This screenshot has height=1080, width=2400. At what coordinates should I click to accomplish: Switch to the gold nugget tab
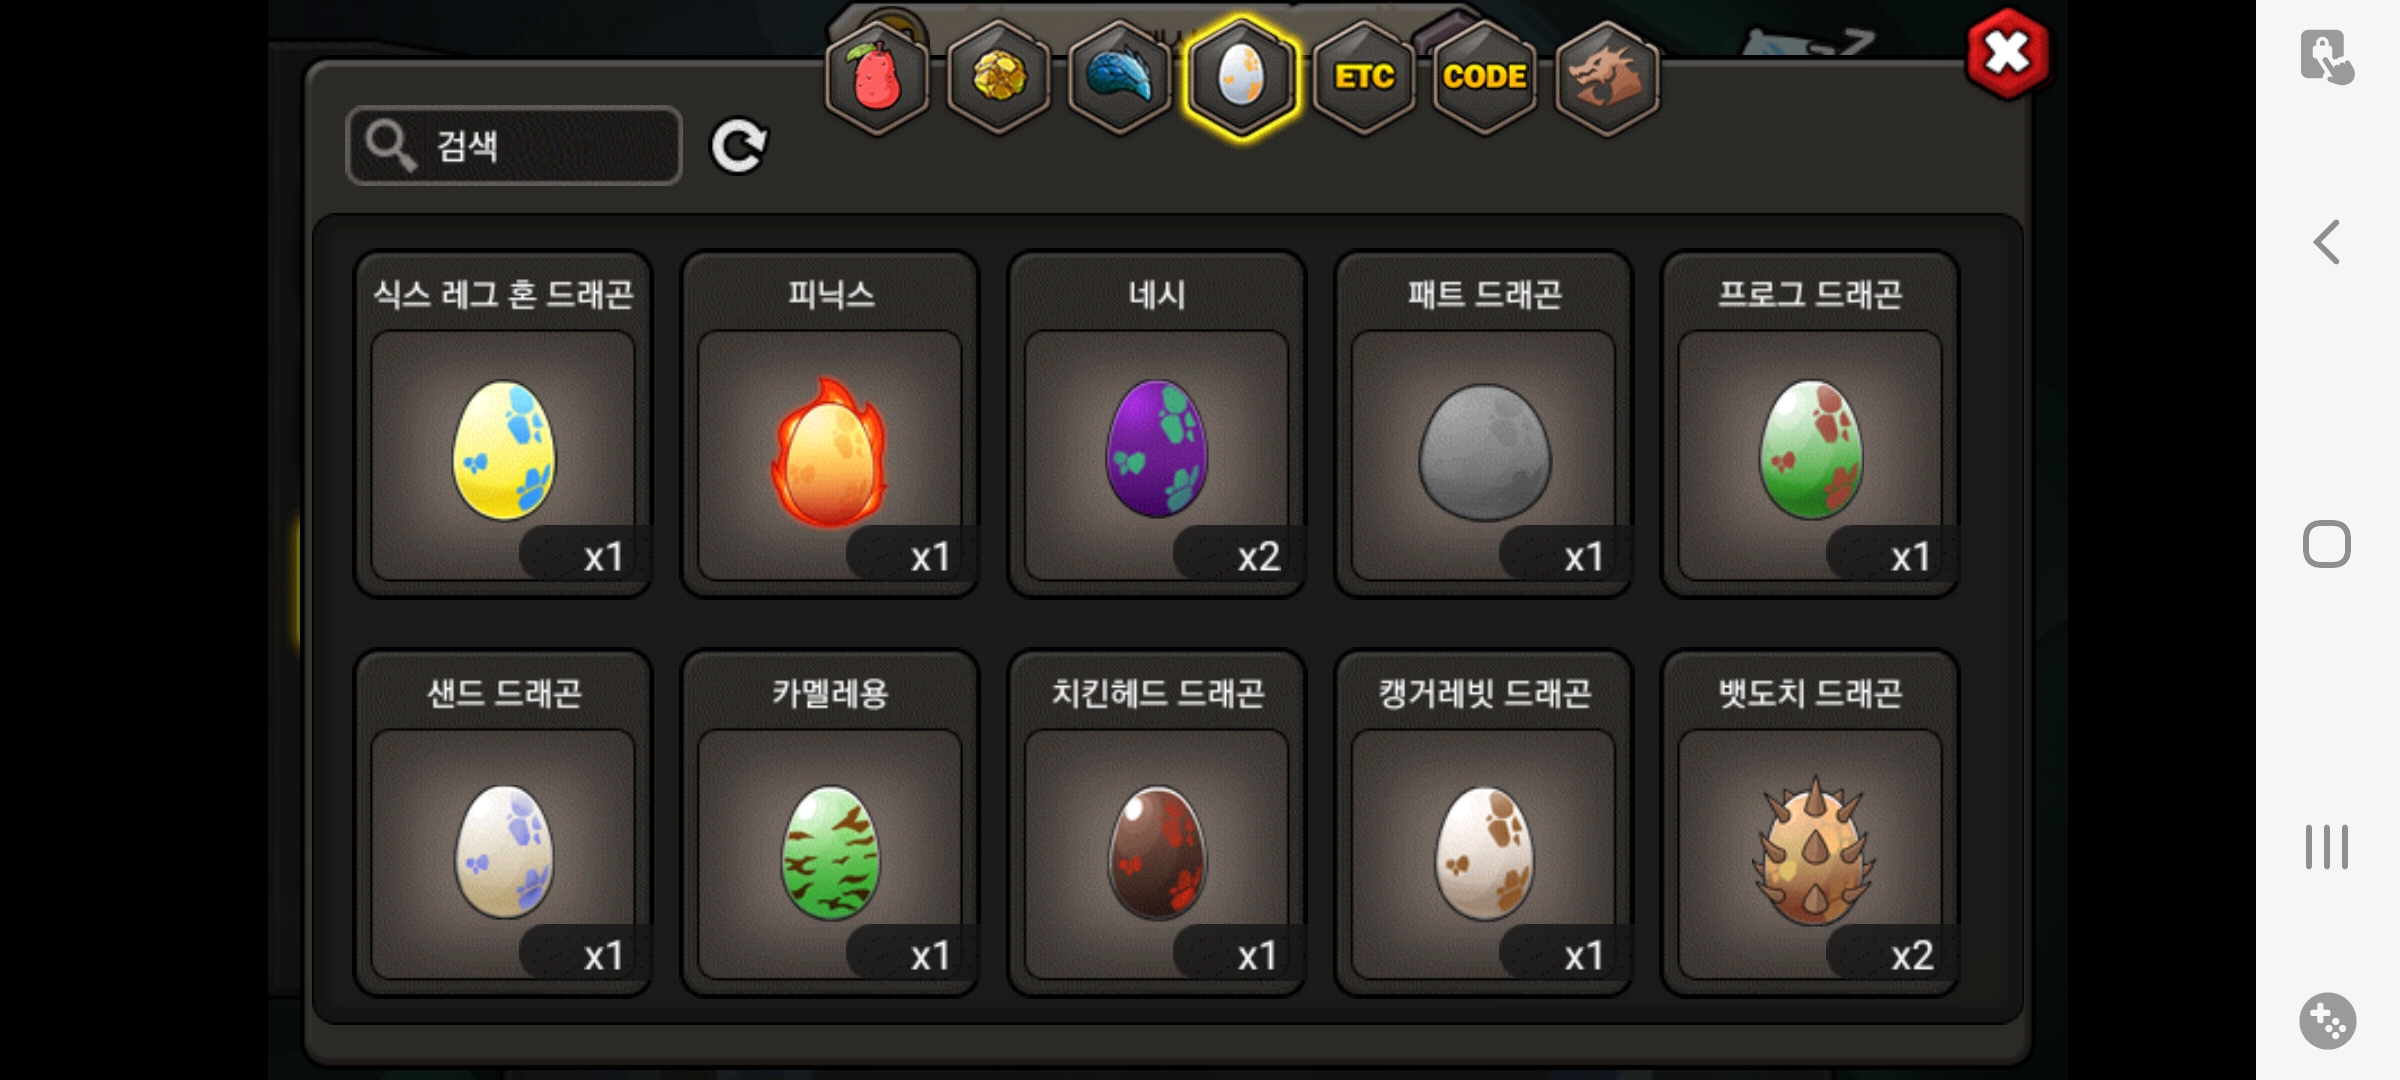(998, 78)
